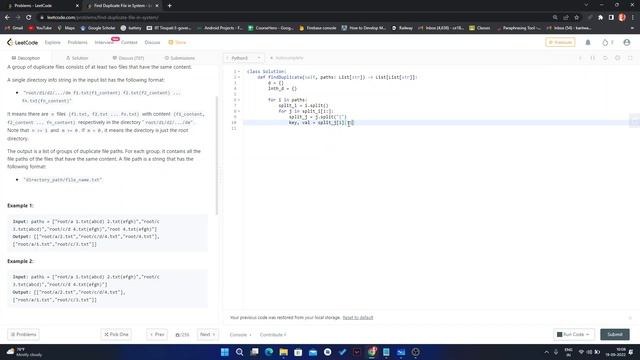Go to the Next problem

(208, 334)
